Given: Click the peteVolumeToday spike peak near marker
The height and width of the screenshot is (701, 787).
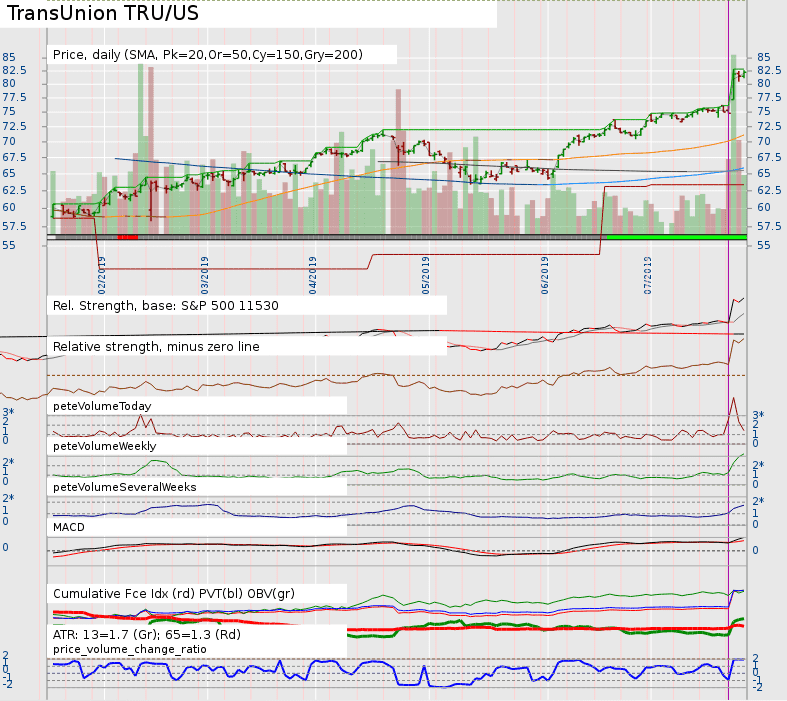Looking at the screenshot, I should pos(733,398).
